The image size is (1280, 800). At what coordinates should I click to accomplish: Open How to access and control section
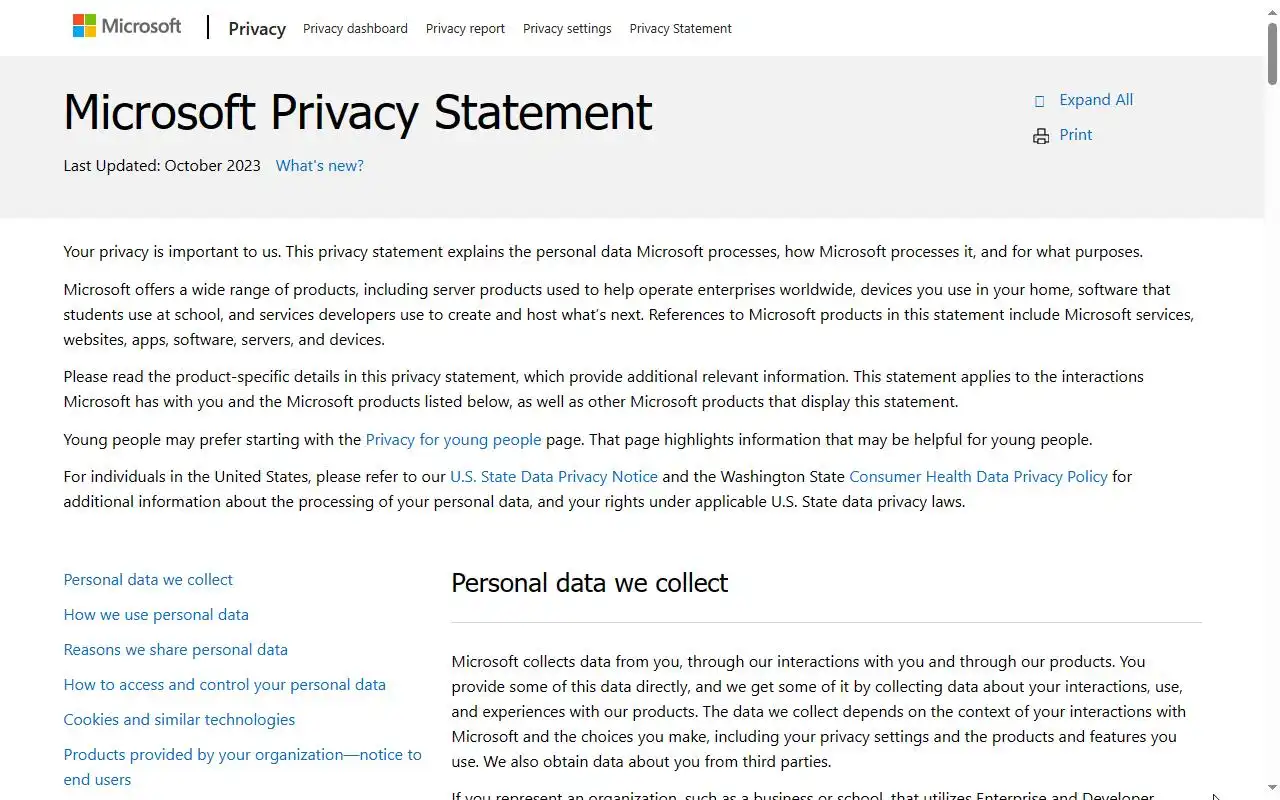pos(224,685)
